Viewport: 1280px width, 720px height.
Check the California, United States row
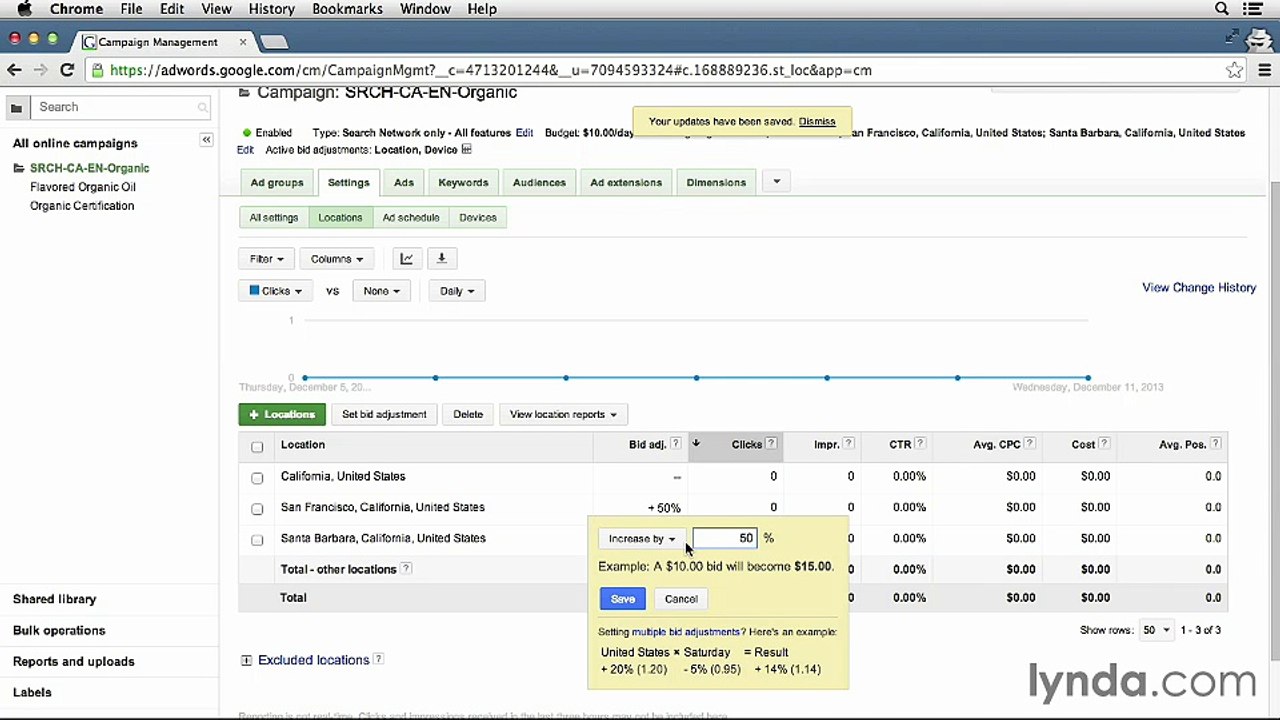(257, 478)
